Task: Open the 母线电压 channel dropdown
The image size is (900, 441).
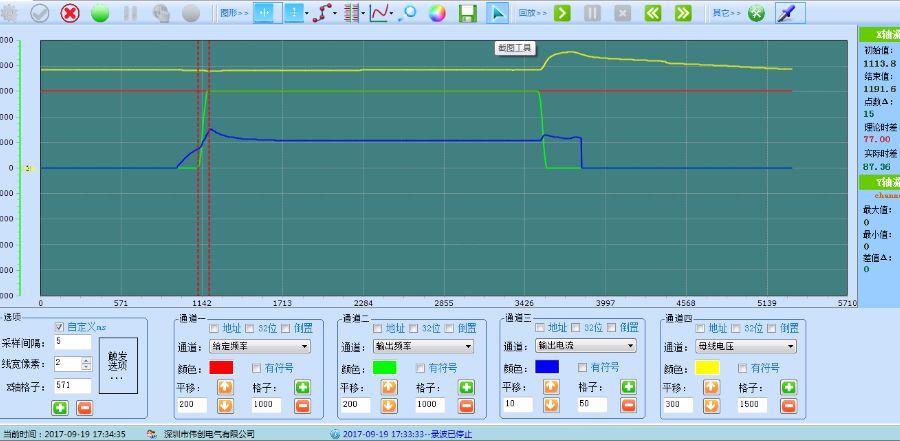Action: tap(745, 346)
